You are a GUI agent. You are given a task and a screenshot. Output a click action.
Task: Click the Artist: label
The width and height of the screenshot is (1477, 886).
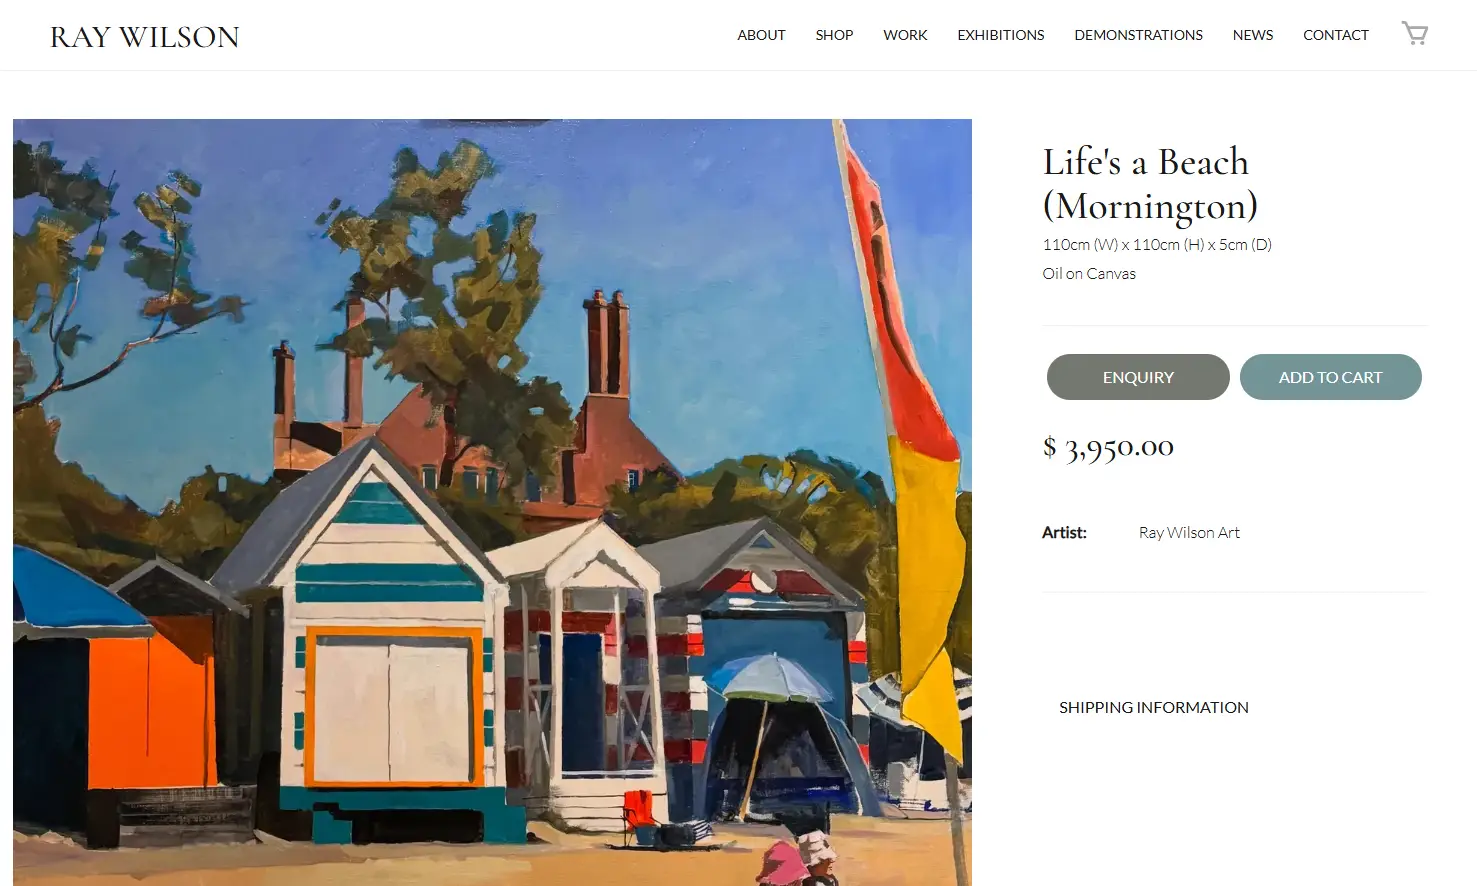click(x=1064, y=533)
